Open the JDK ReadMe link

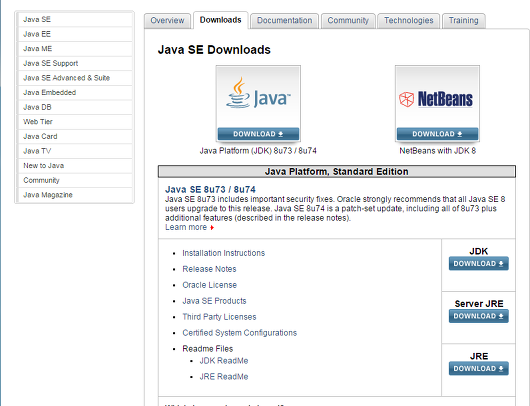(x=224, y=361)
